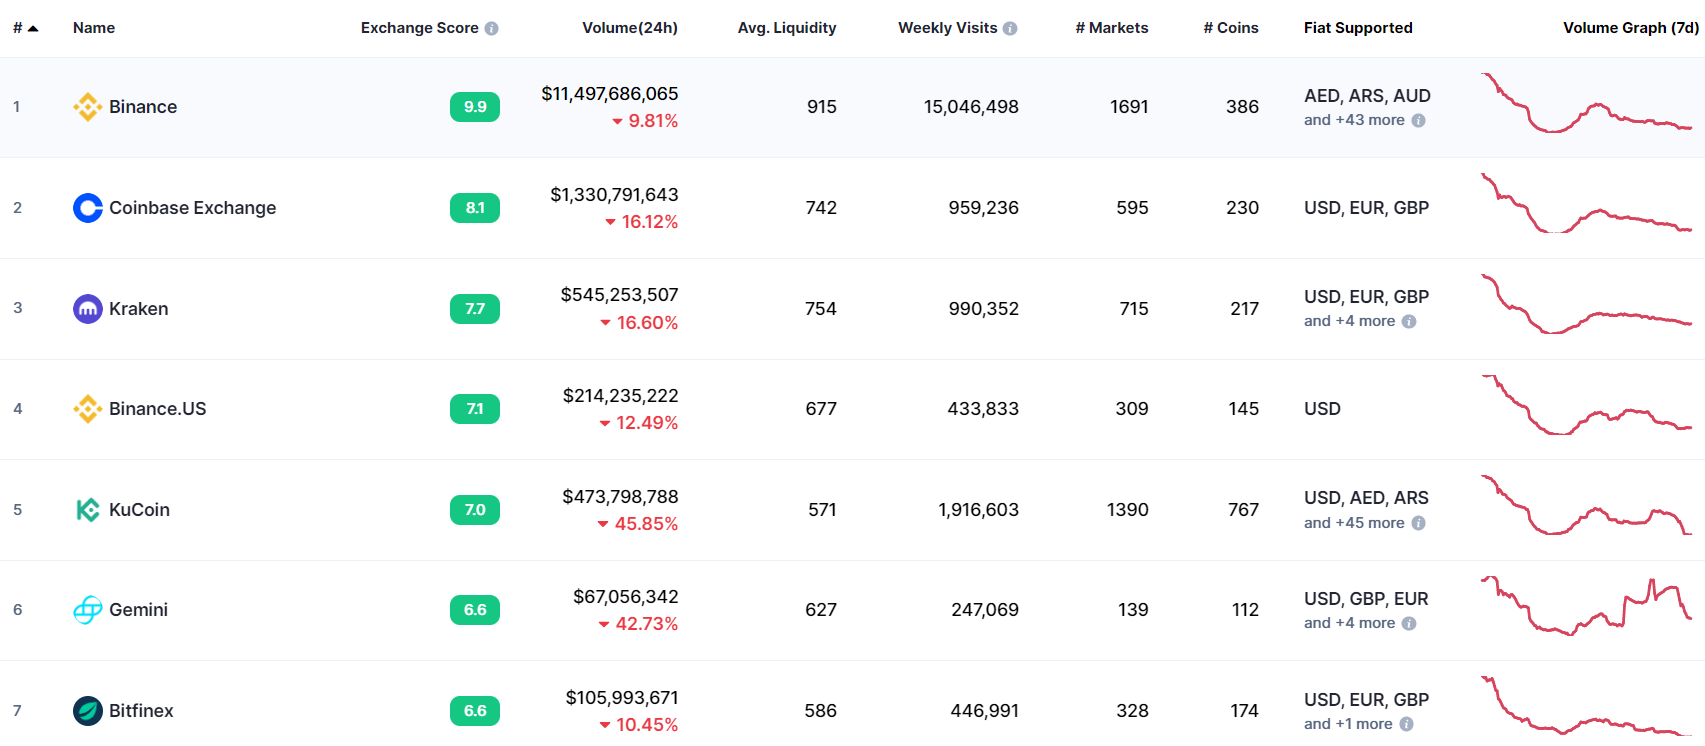The width and height of the screenshot is (1705, 746).
Task: Open the Coinbase Exchange page
Action: pyautogui.click(x=192, y=208)
